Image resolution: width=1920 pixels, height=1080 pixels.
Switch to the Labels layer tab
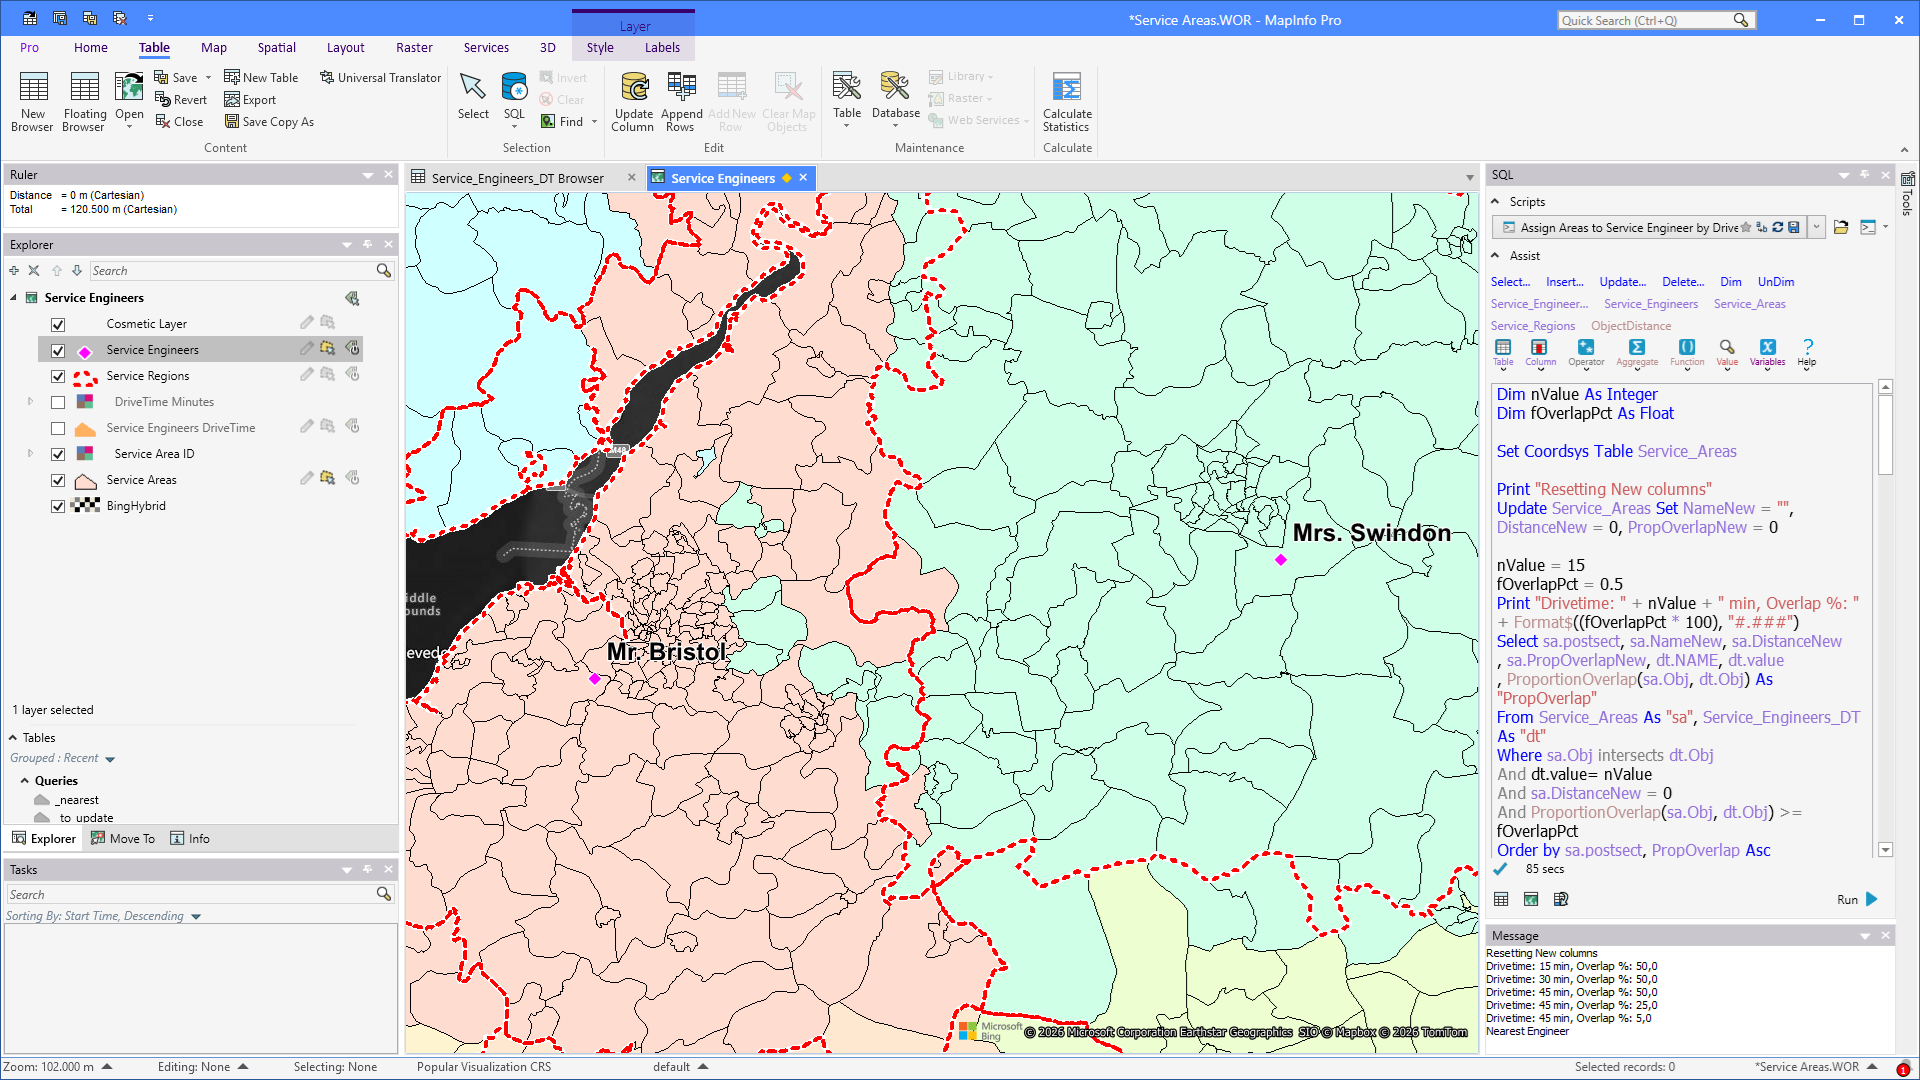(x=662, y=48)
